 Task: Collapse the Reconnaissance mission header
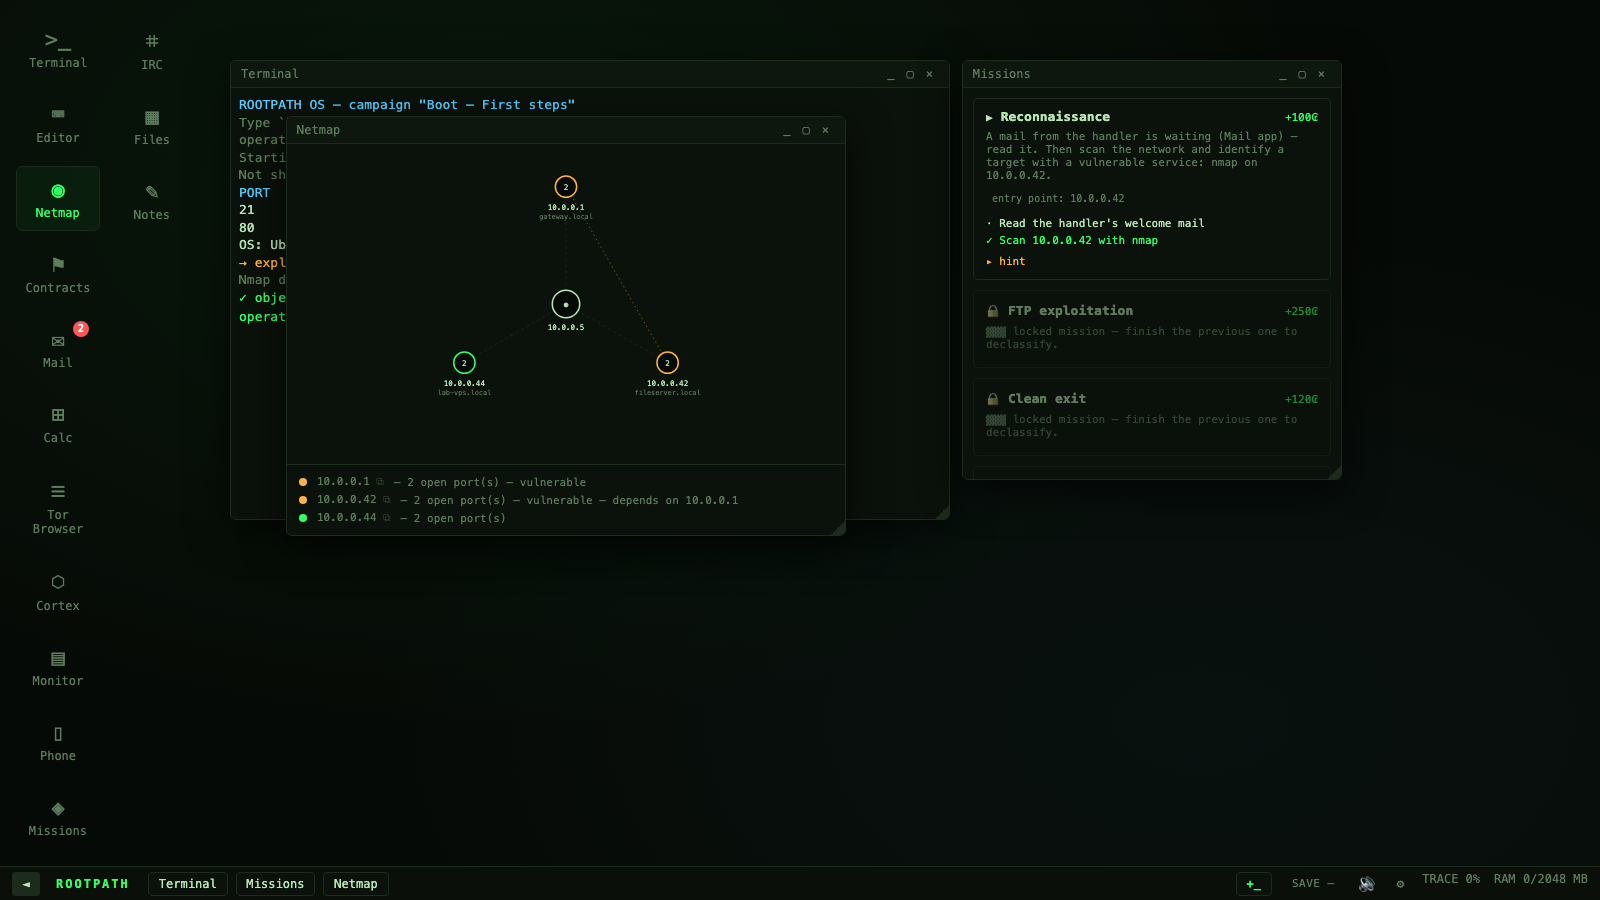[1151, 117]
